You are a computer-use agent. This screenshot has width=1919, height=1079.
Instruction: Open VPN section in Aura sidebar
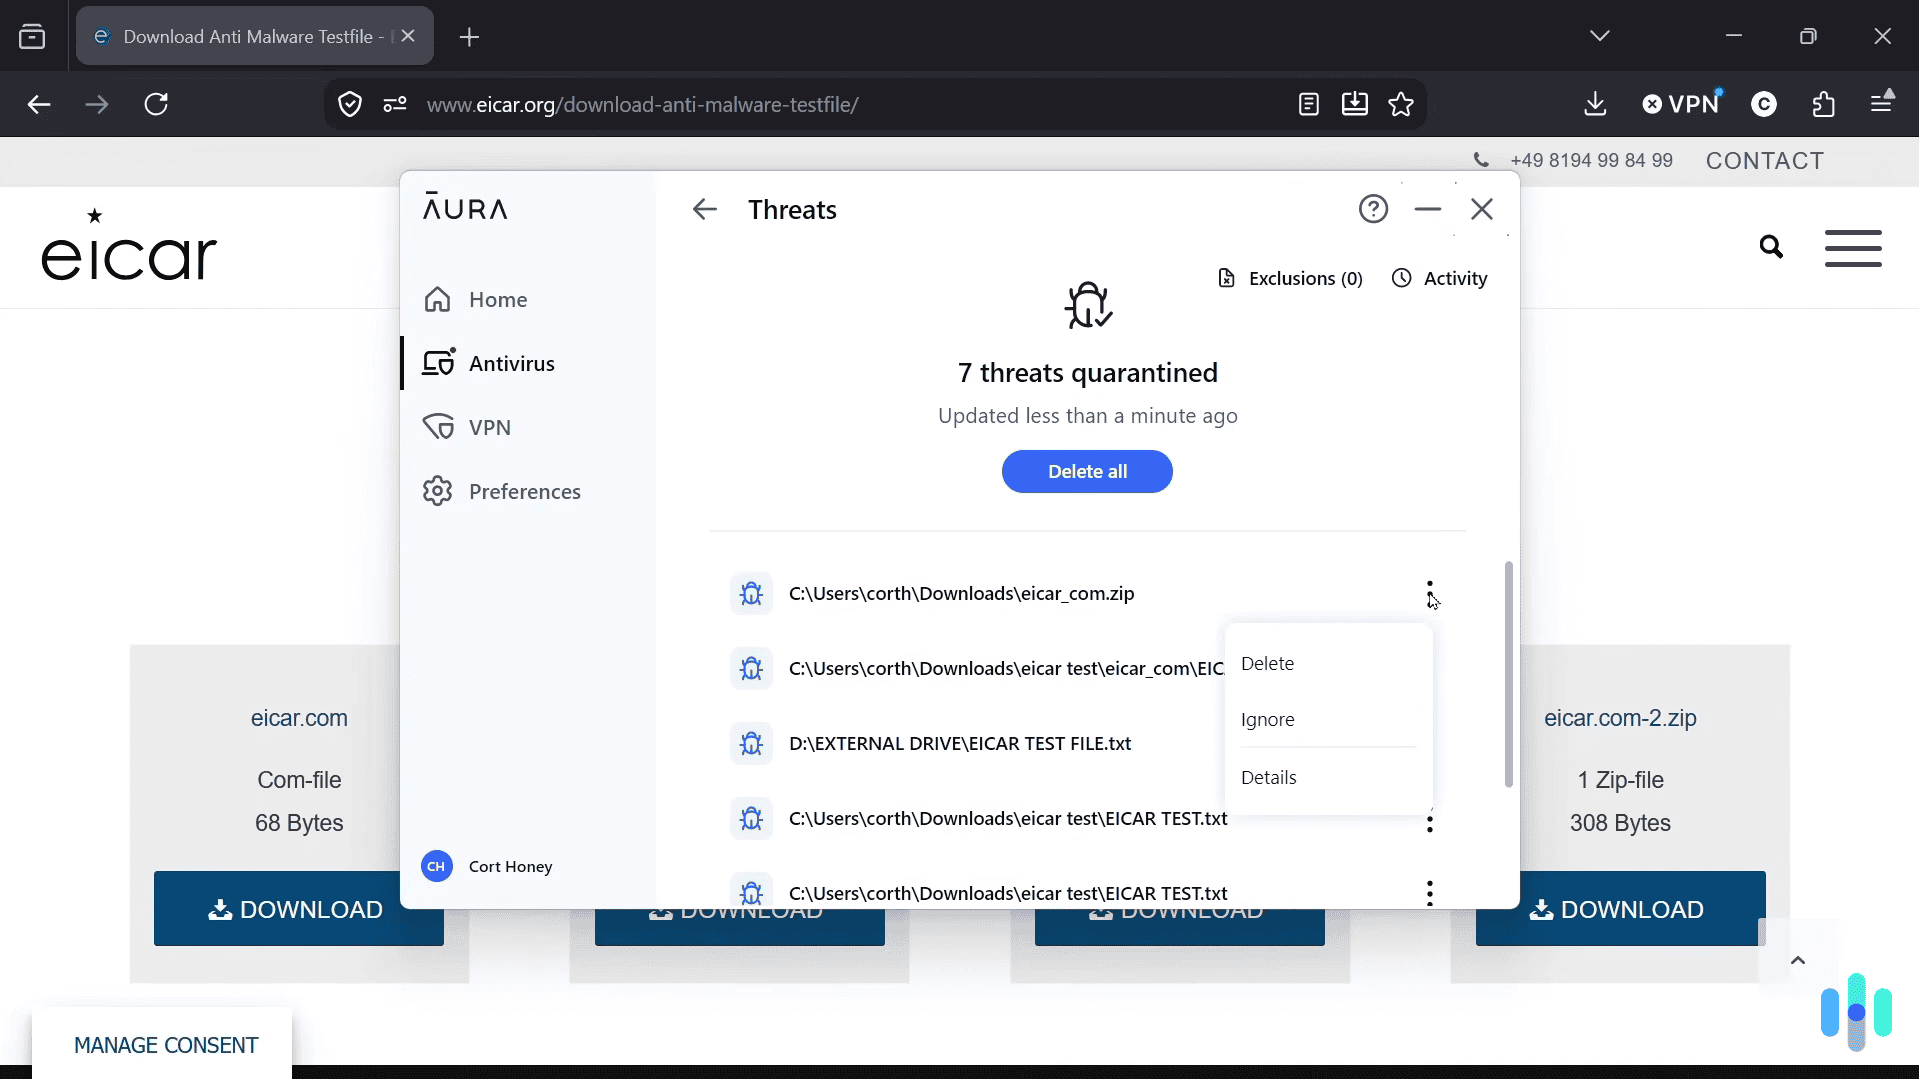[x=467, y=427]
